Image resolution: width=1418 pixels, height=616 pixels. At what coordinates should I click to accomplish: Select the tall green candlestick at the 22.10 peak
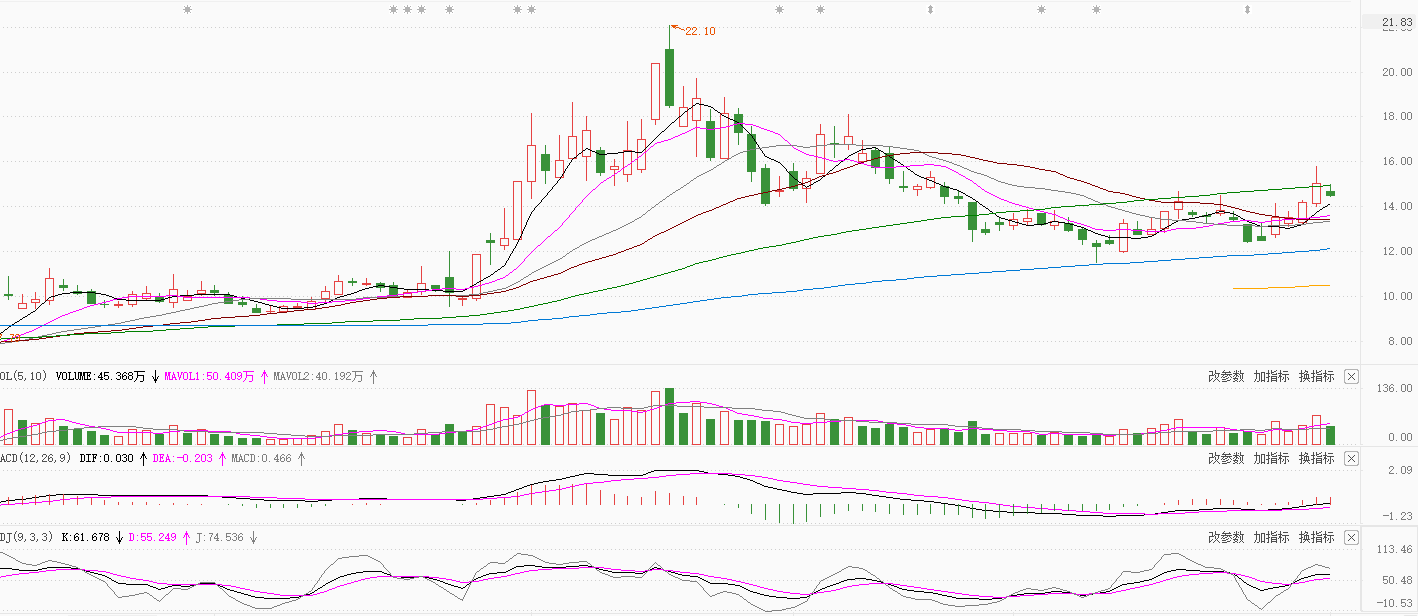pyautogui.click(x=669, y=77)
